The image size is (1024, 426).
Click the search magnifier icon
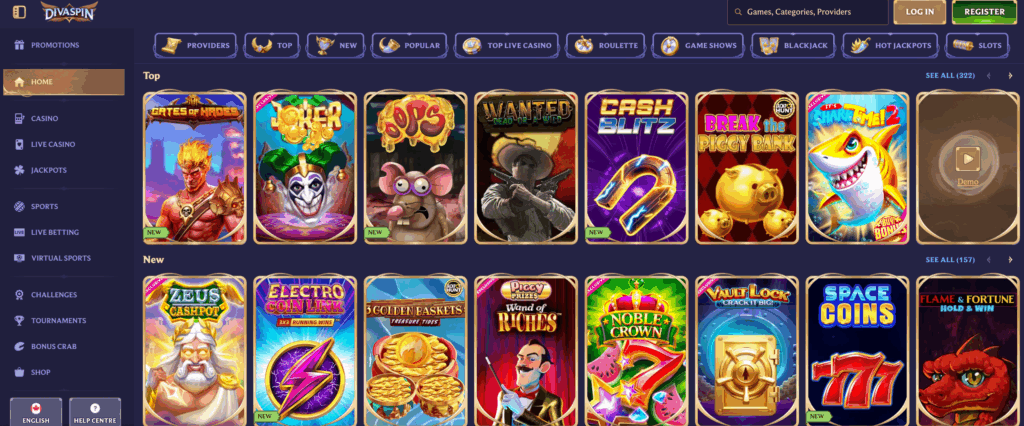738,12
